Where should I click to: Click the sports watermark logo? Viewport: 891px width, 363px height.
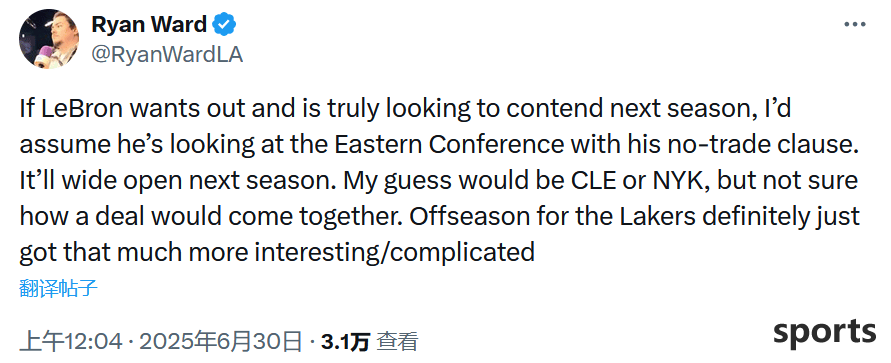pos(824,332)
